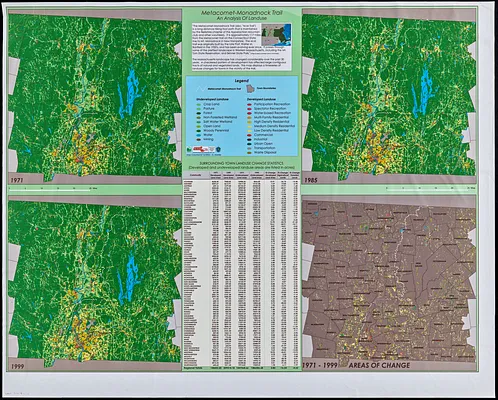Click the blue shield logo below the legend
Image resolution: width=498 pixels, height=400 pixels.
218,149
